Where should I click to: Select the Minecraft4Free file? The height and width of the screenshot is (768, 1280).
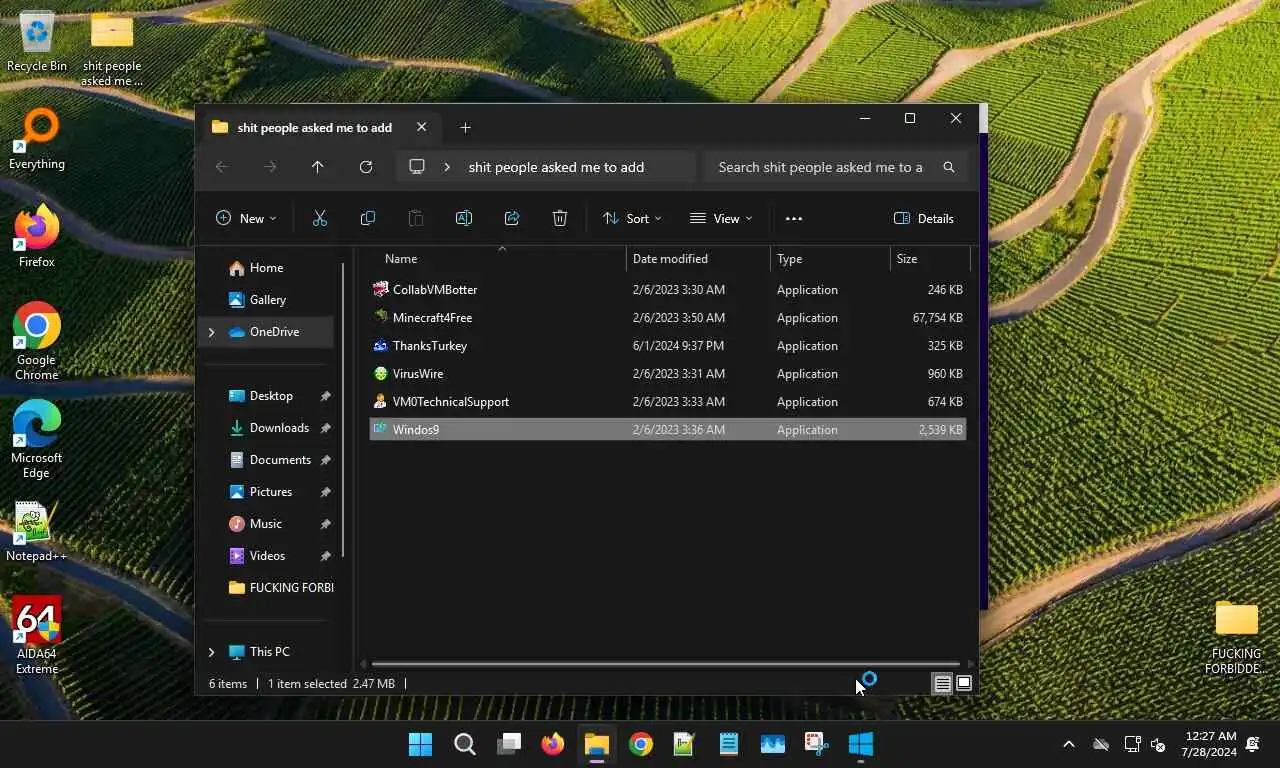point(667,318)
